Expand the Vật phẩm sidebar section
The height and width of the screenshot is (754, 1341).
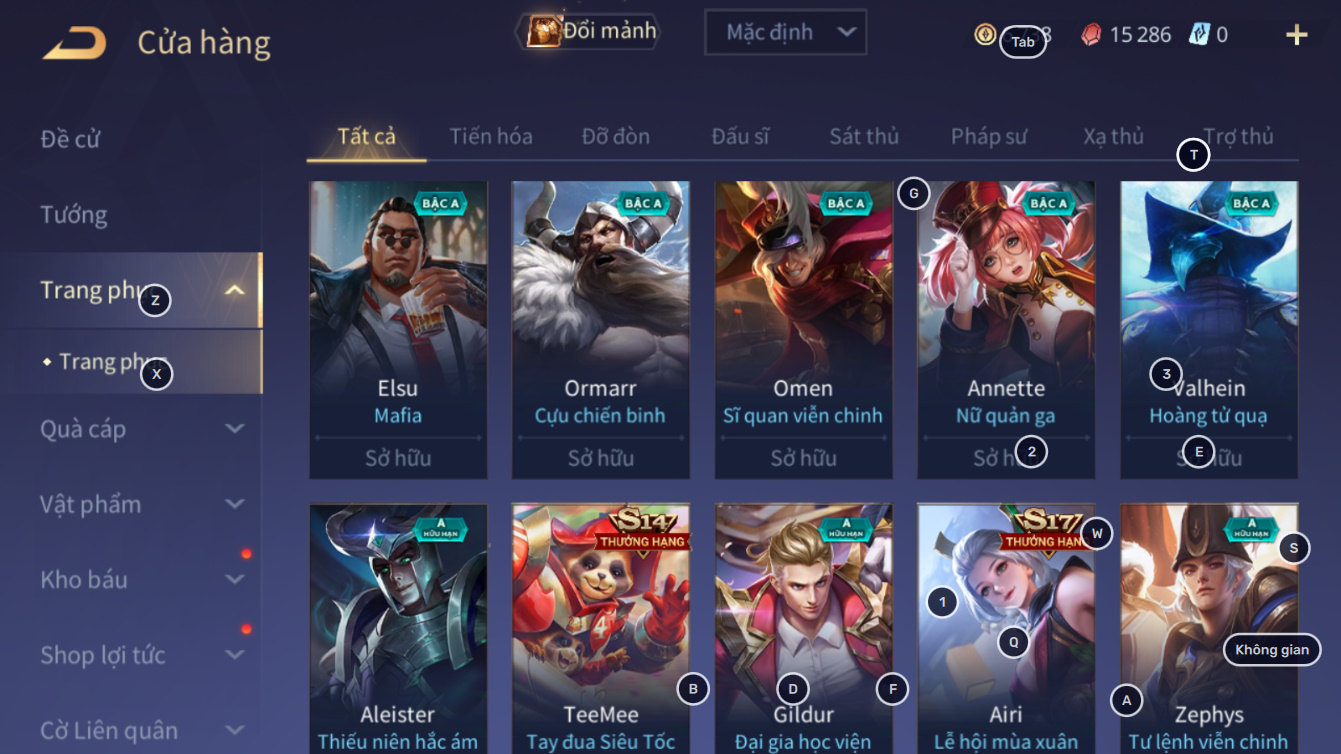(x=234, y=504)
